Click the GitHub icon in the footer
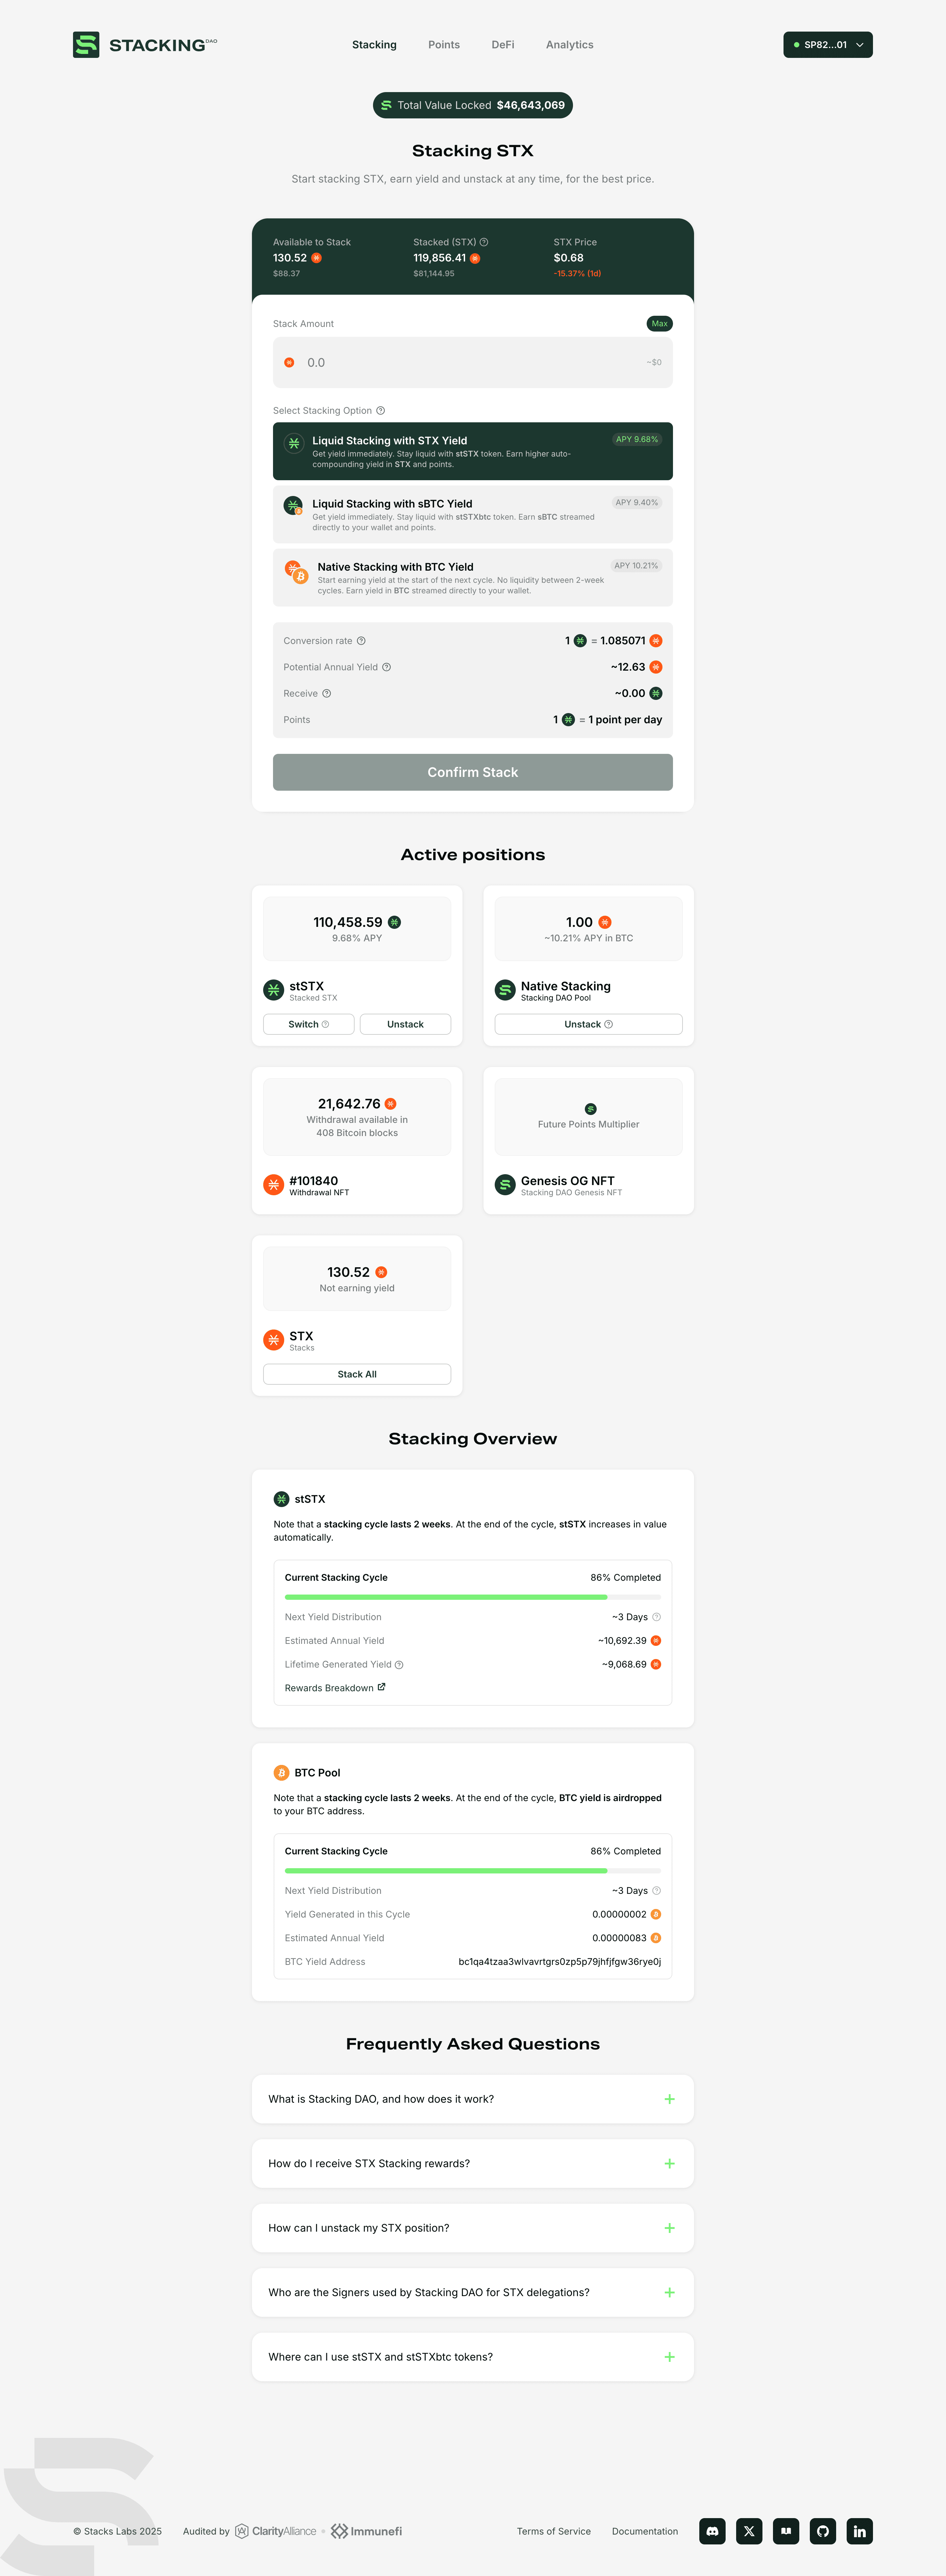The image size is (946, 2576). tap(823, 2531)
